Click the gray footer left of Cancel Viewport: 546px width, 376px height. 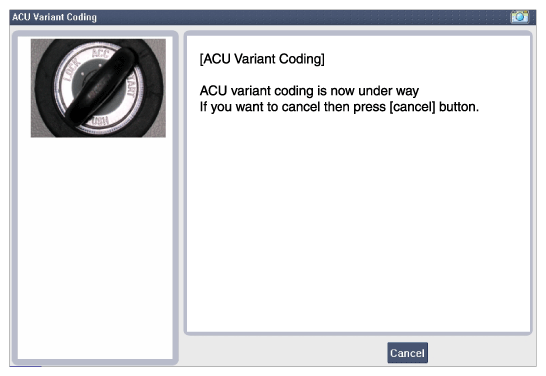point(284,352)
